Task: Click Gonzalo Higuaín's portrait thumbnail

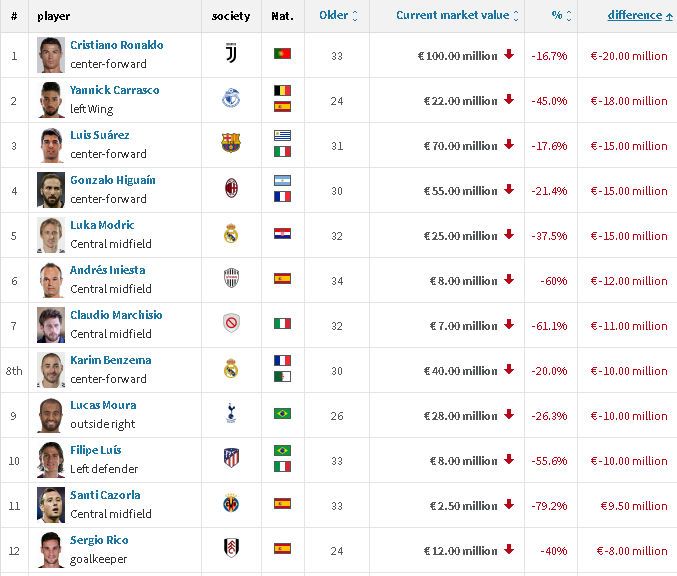Action: [x=51, y=190]
